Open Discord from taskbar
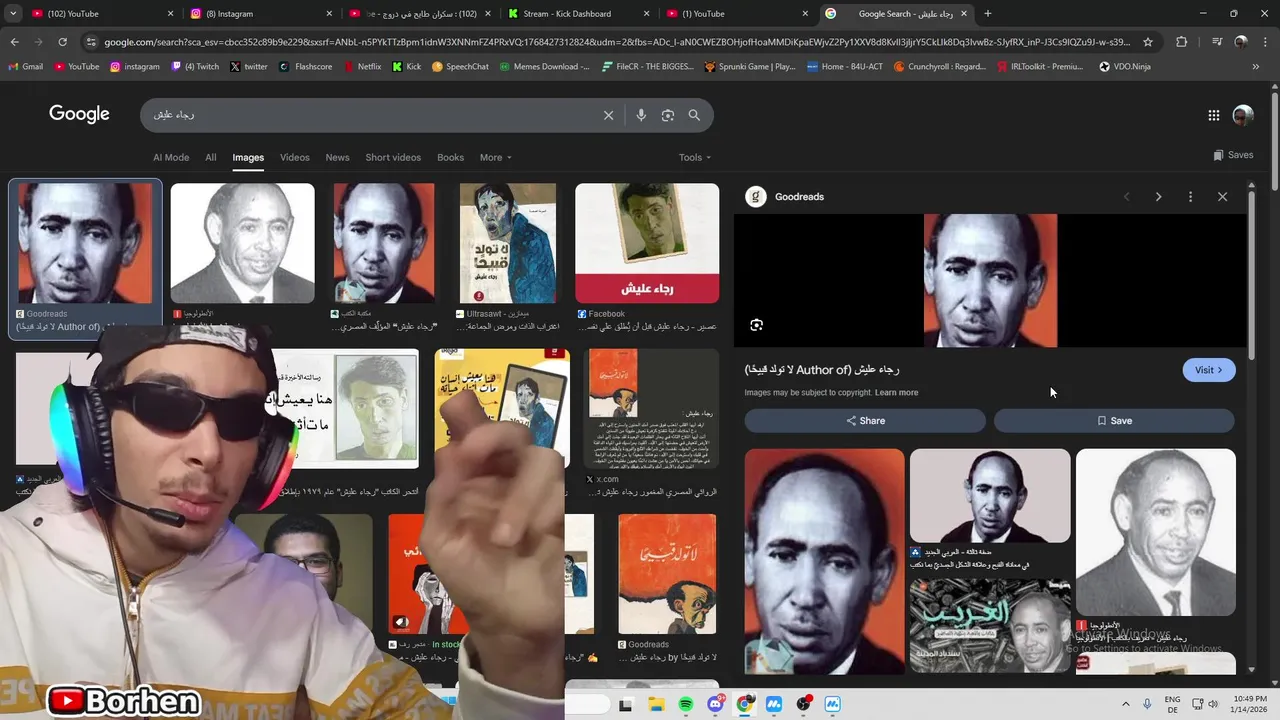This screenshot has width=1280, height=720. [716, 705]
